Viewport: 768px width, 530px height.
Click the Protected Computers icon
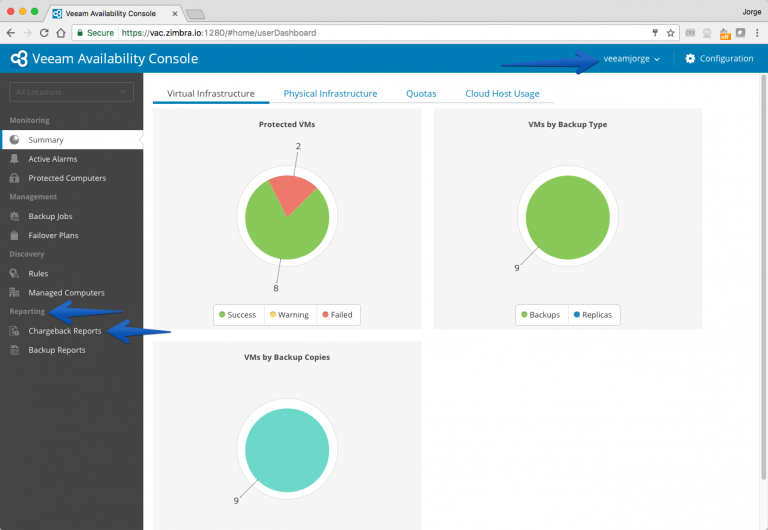15,178
